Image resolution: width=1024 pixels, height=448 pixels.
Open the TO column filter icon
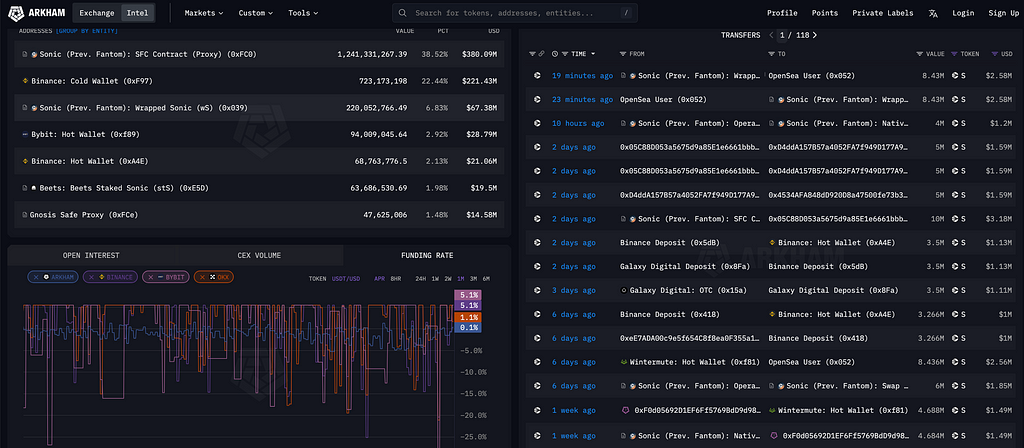(772, 54)
